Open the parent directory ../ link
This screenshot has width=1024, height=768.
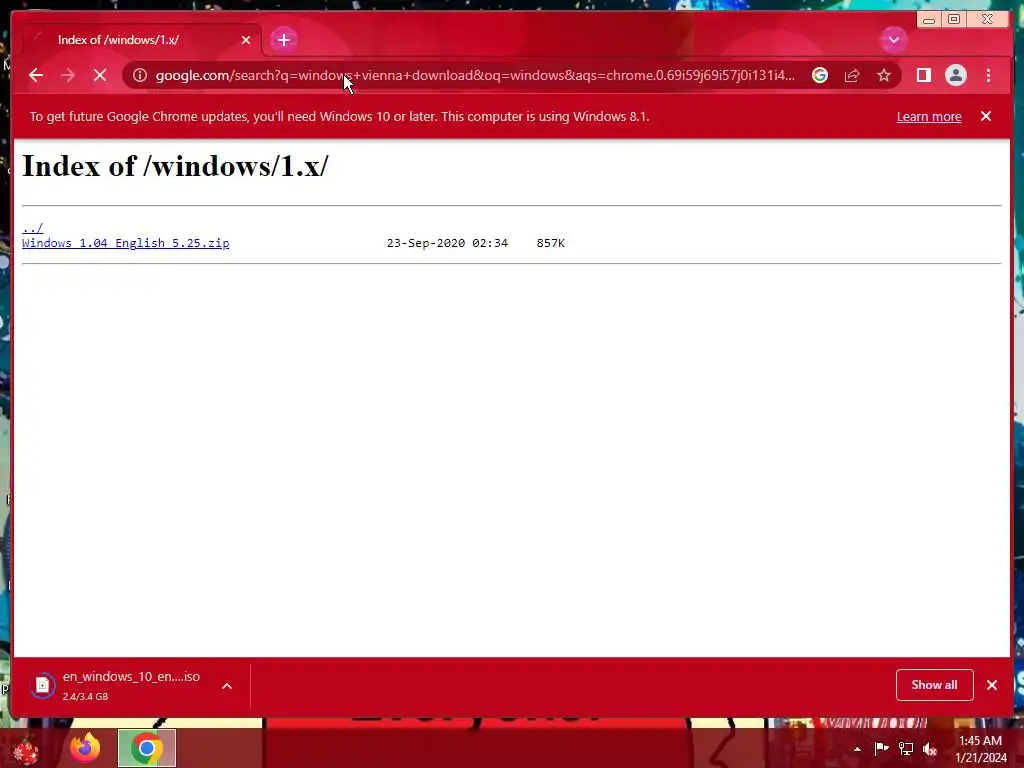coord(32,228)
